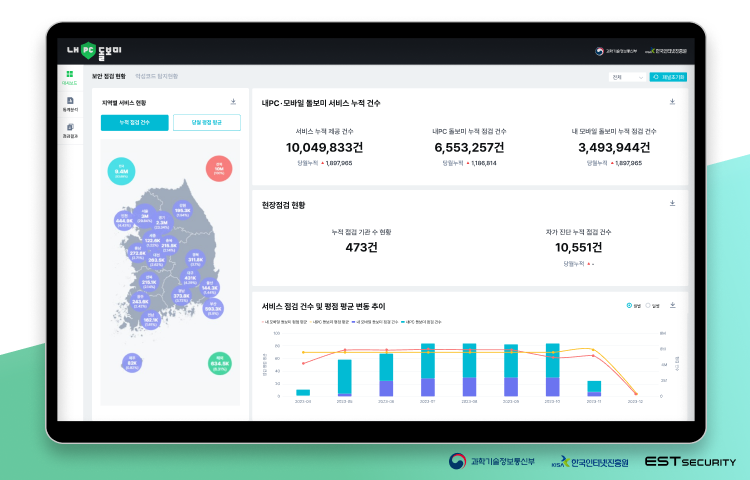
Task: Click the 지역별 서비스 현황 heading
Action: point(124,103)
